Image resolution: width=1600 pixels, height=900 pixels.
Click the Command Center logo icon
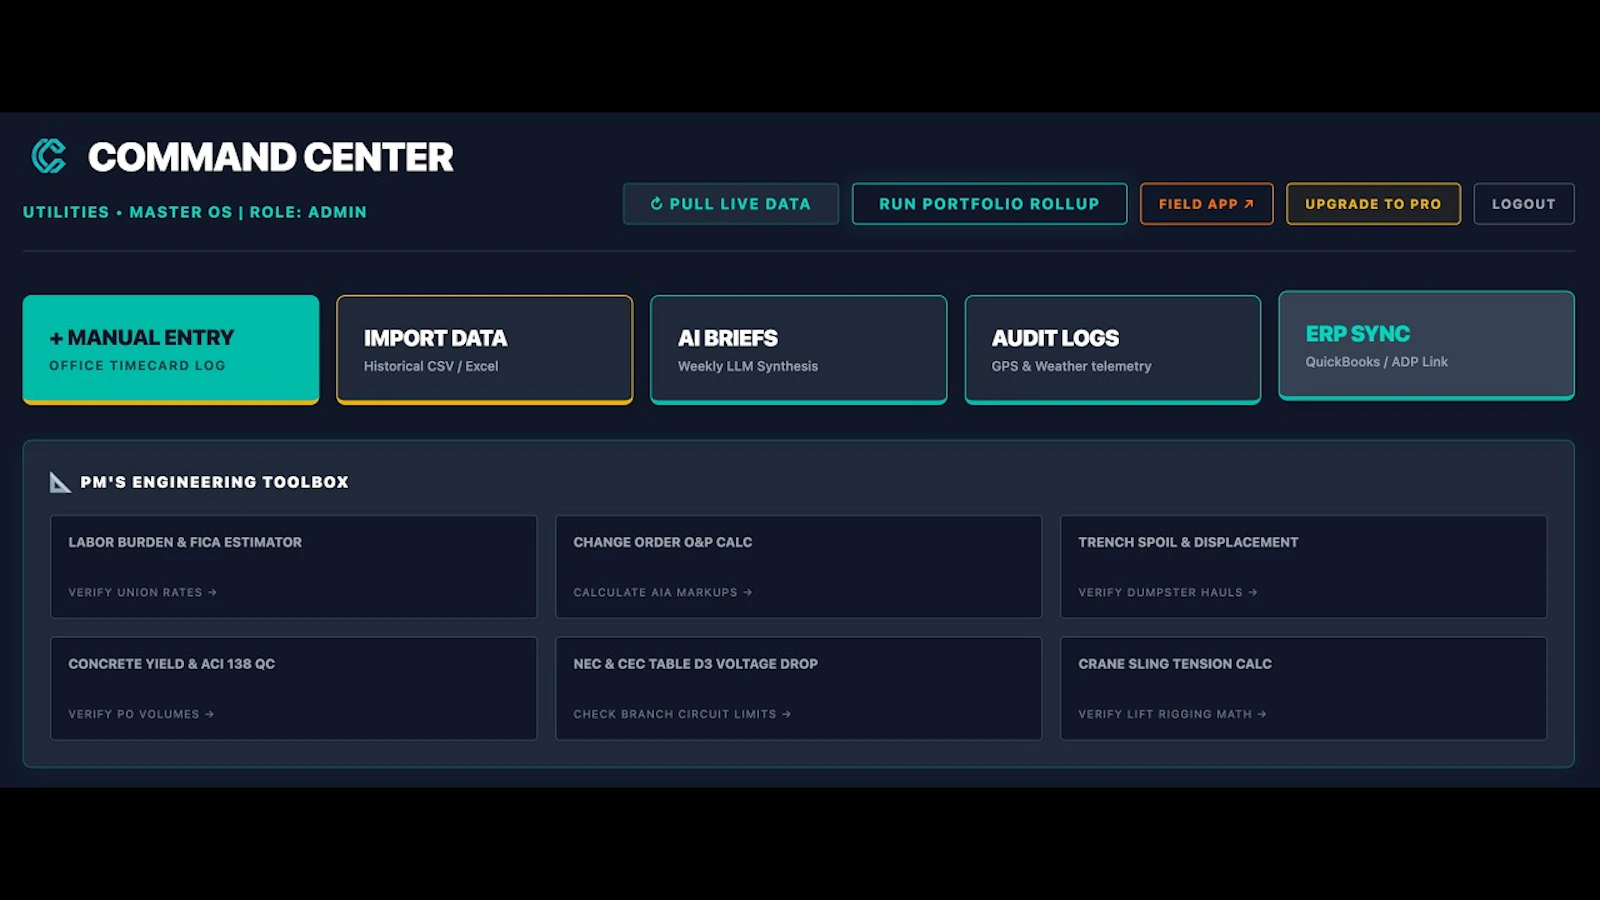pos(49,156)
